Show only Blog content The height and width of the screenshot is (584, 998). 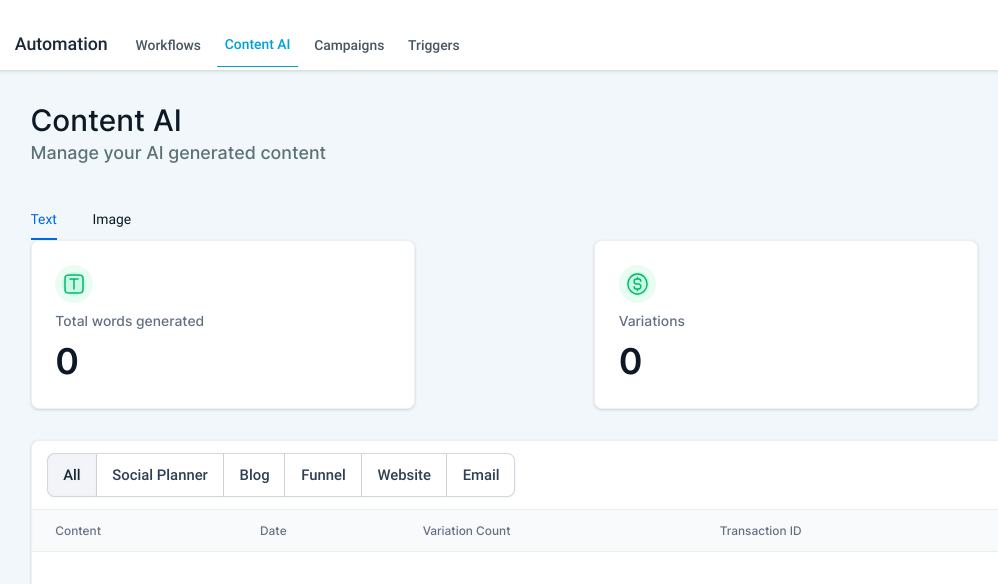tap(255, 475)
